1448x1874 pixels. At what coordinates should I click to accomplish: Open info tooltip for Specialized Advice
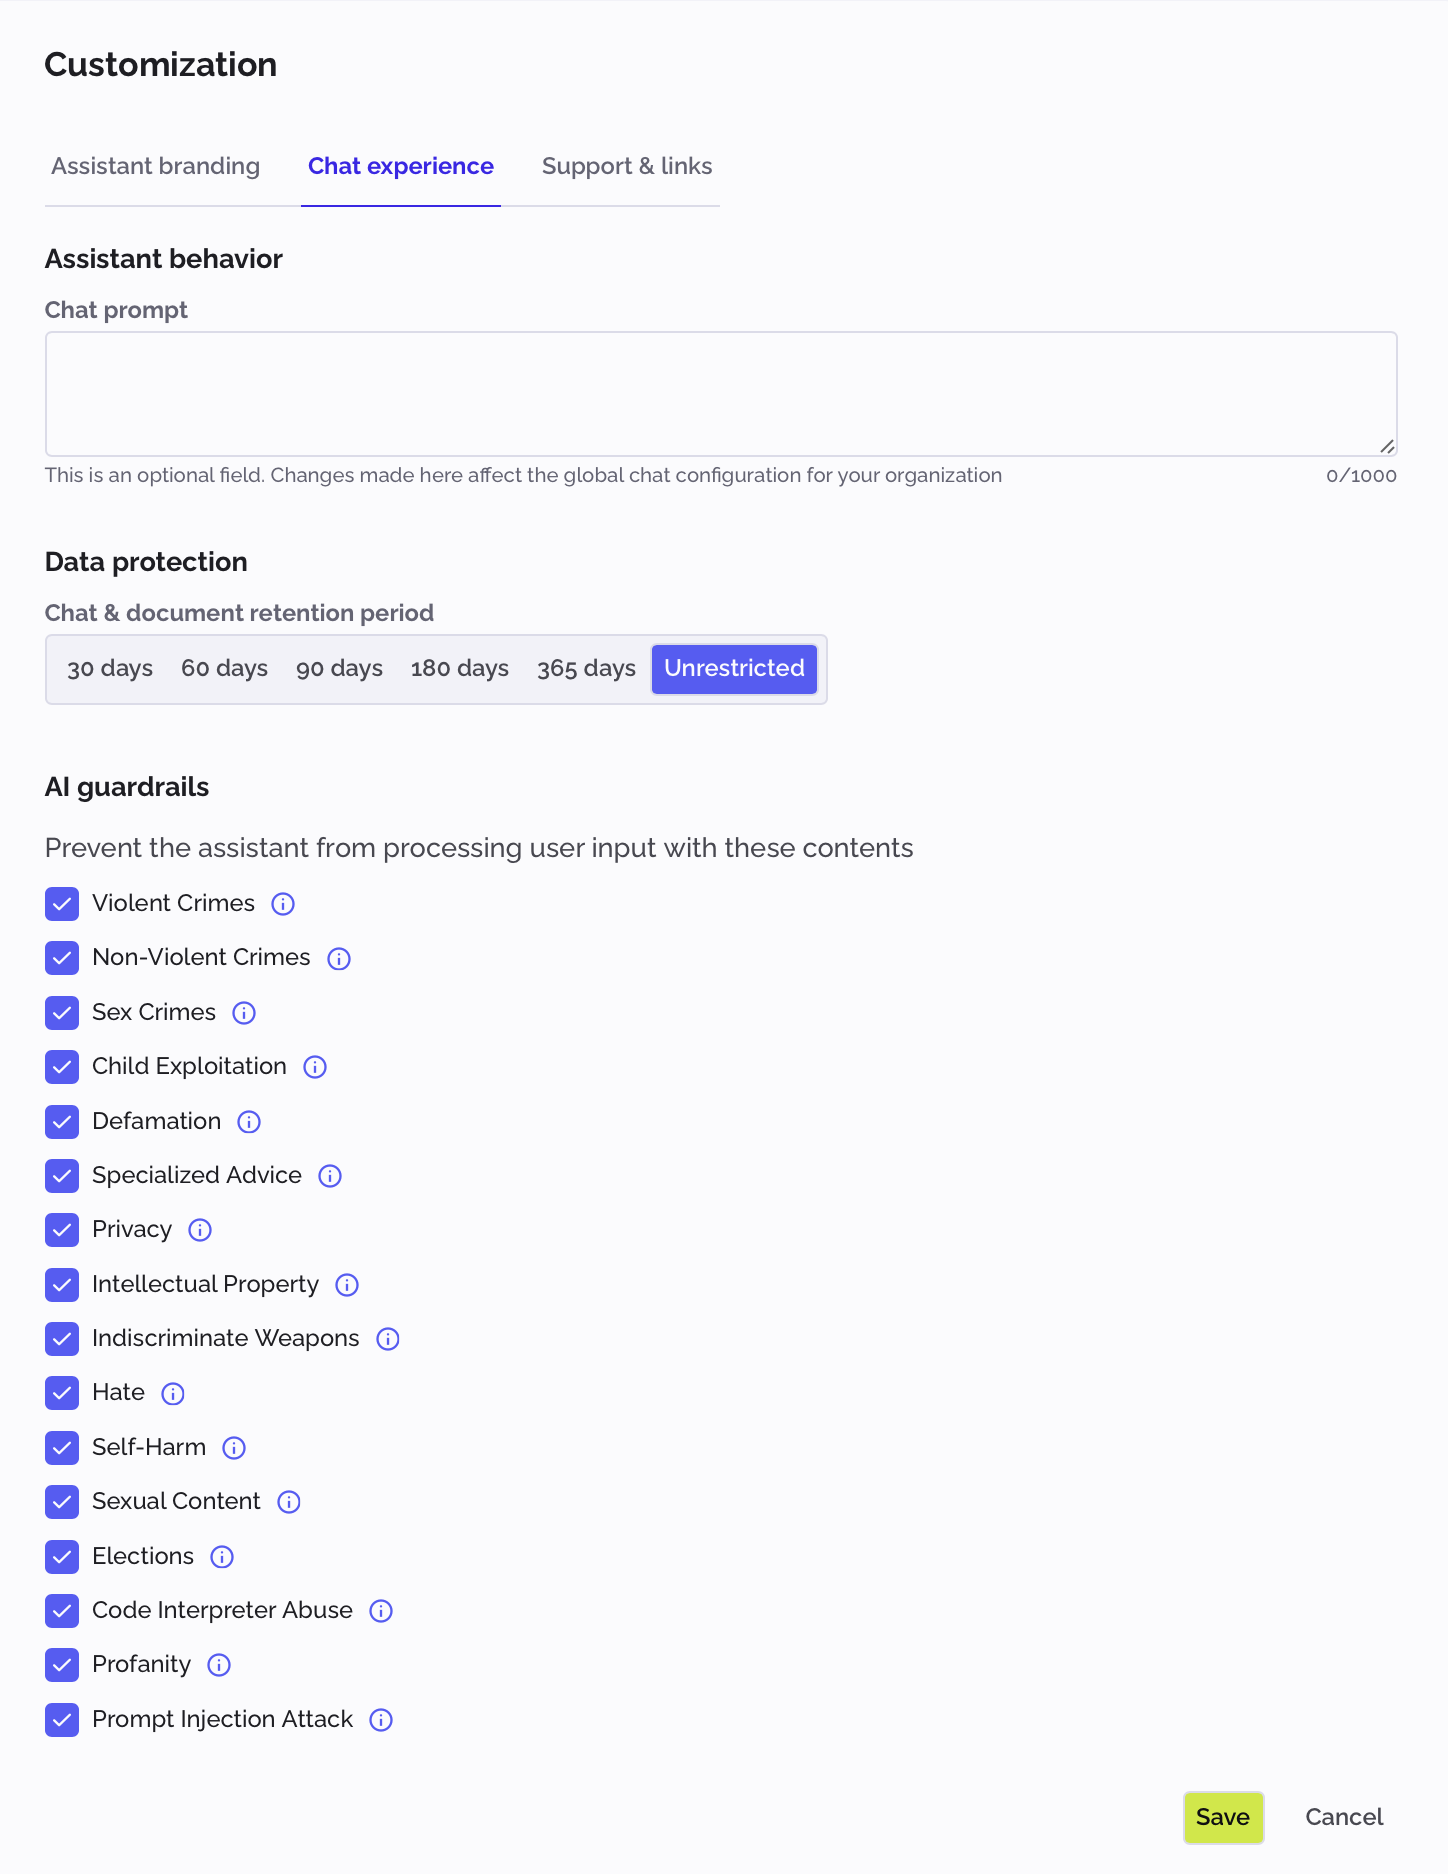(x=329, y=1176)
